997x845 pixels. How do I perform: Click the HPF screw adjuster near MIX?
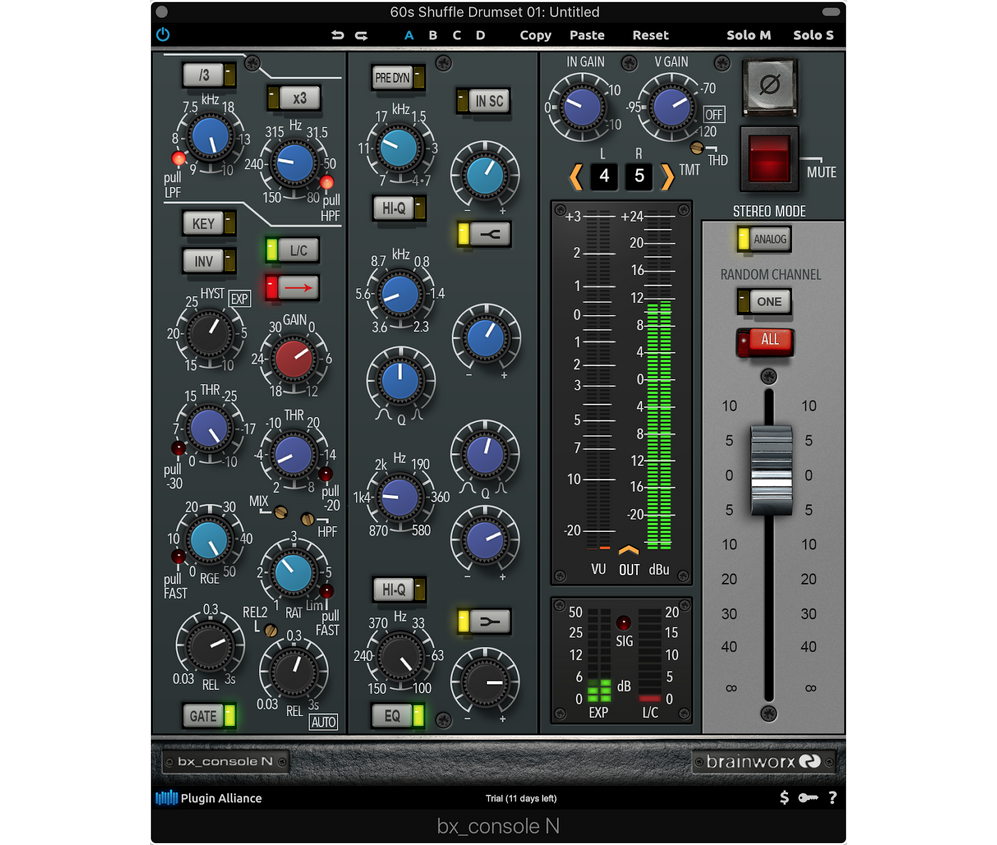tap(307, 519)
